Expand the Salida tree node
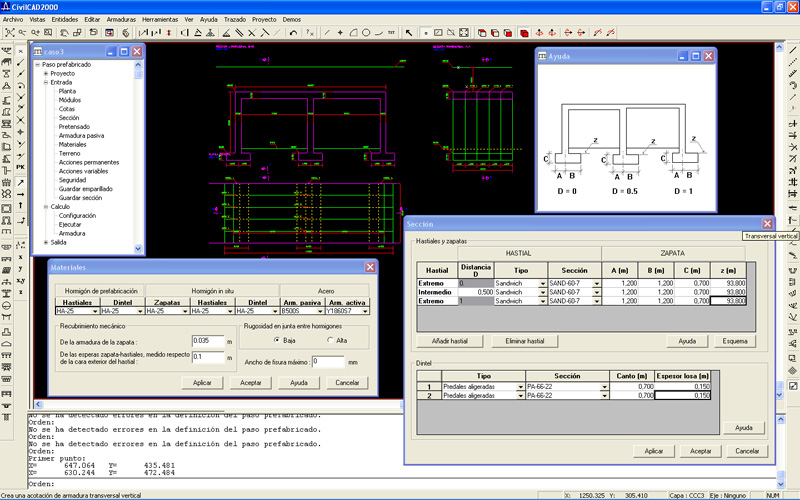 click(45, 242)
